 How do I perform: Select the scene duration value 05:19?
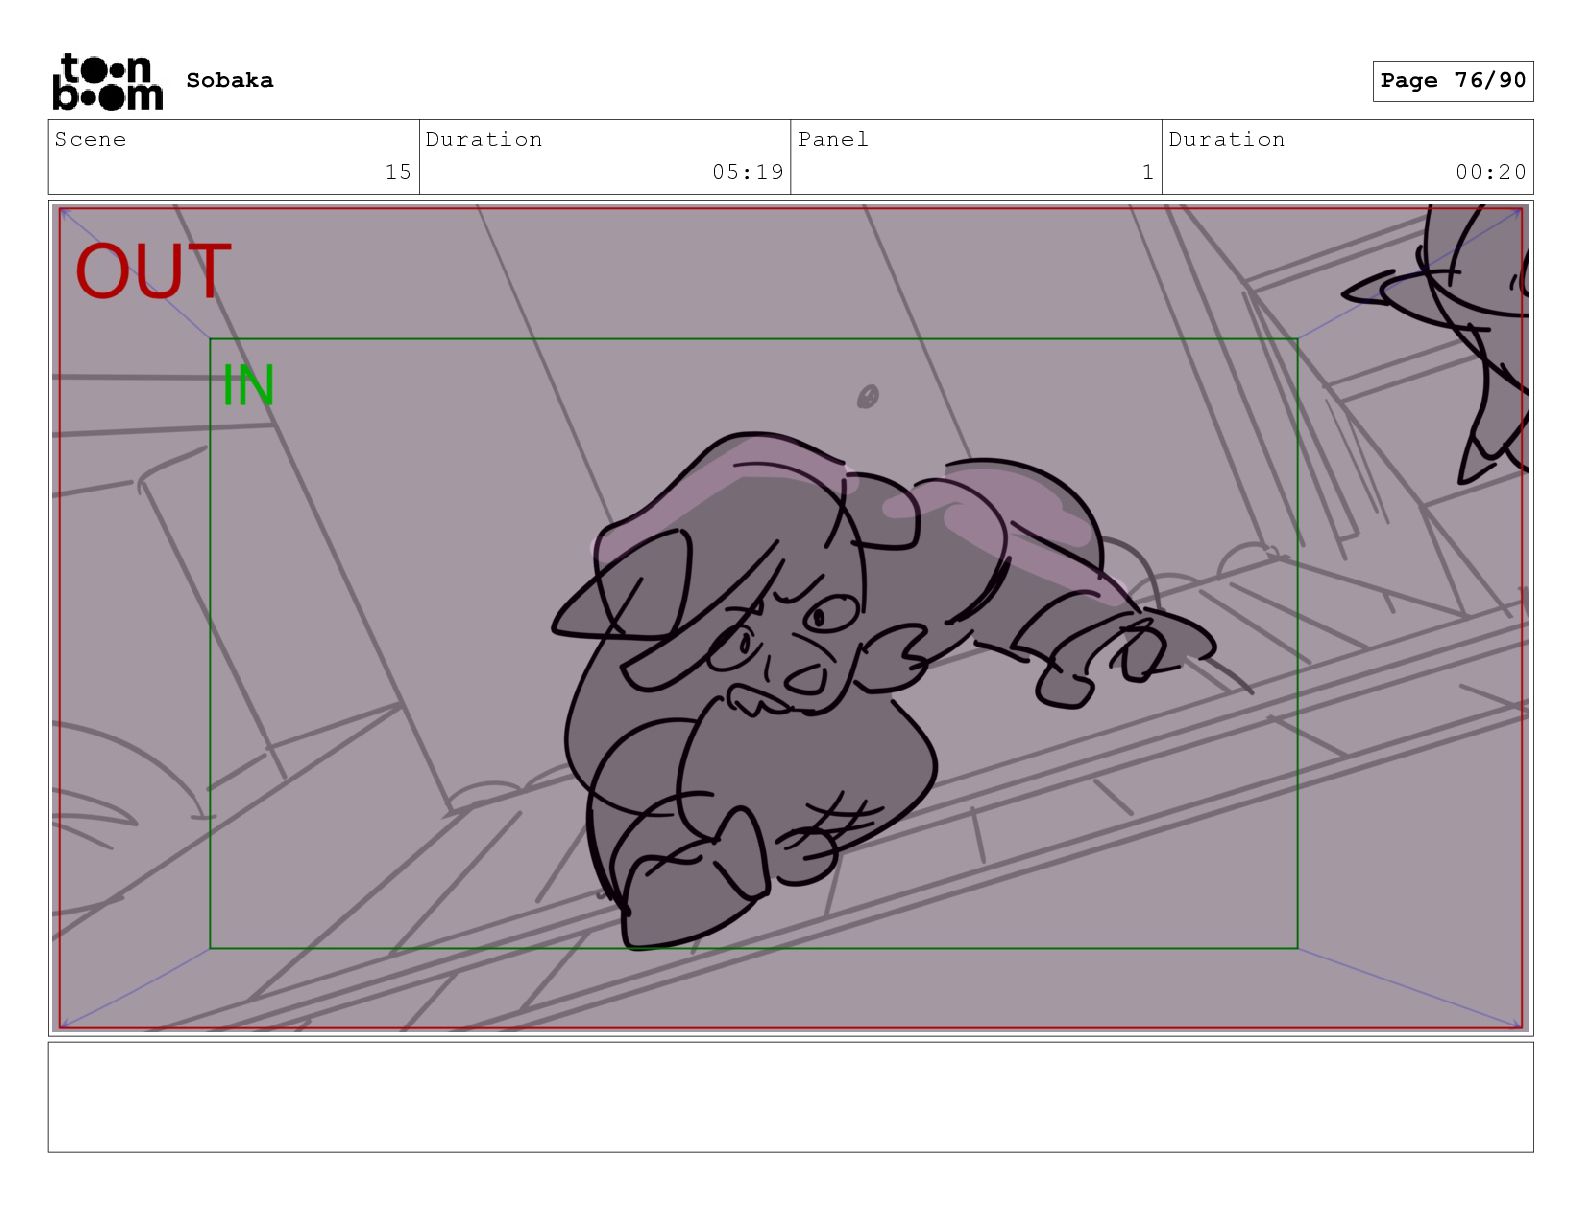748,172
